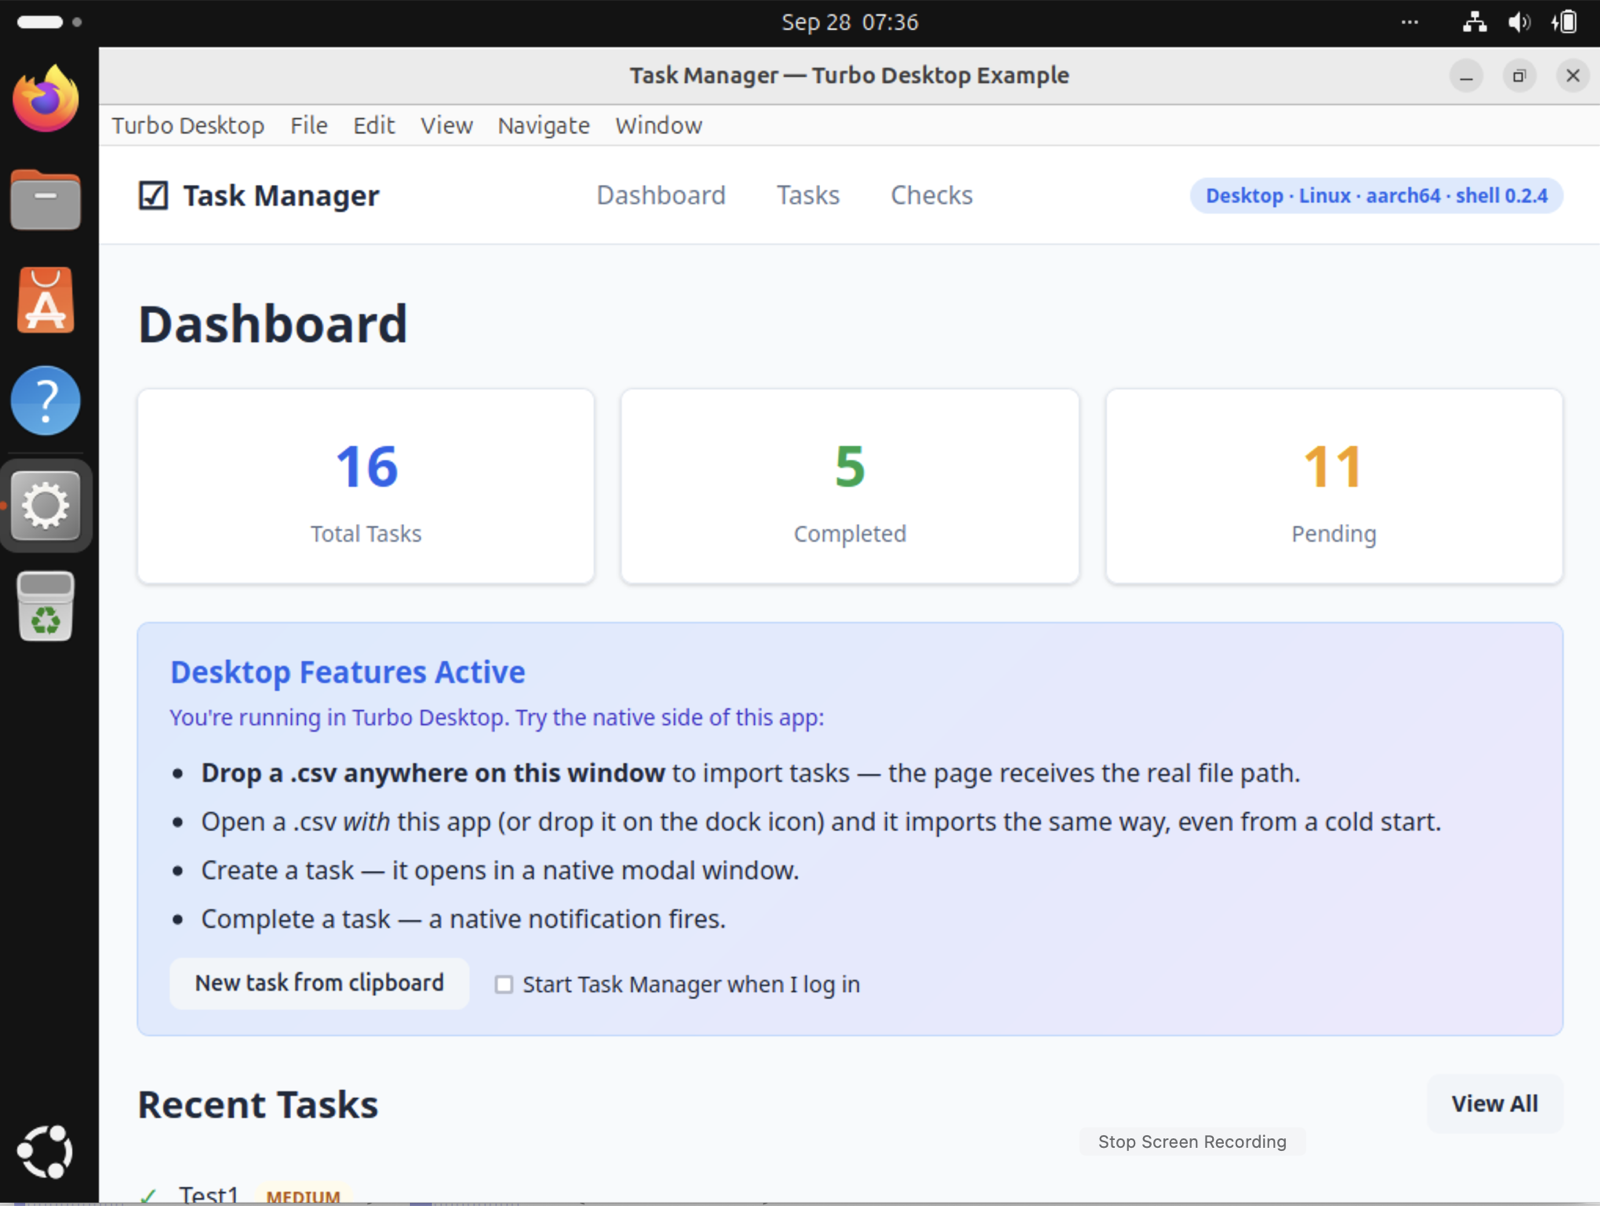1600x1206 pixels.
Task: Click New task from clipboard button
Action: point(319,984)
